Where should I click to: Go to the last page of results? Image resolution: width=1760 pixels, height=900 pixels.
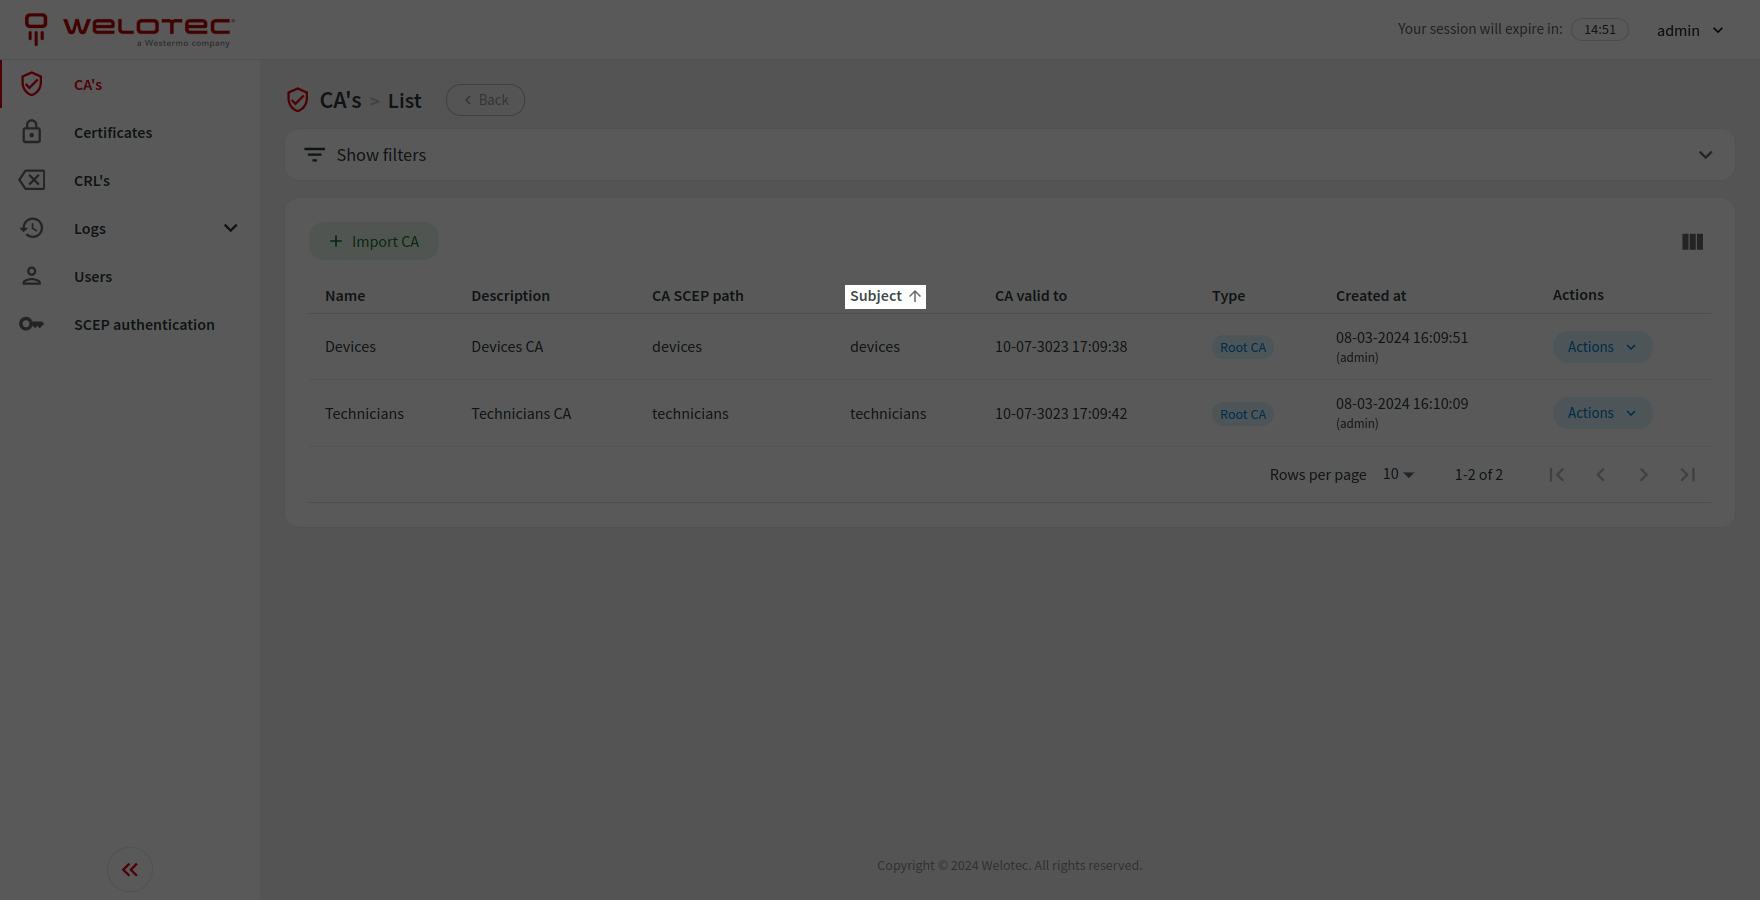[x=1687, y=475]
